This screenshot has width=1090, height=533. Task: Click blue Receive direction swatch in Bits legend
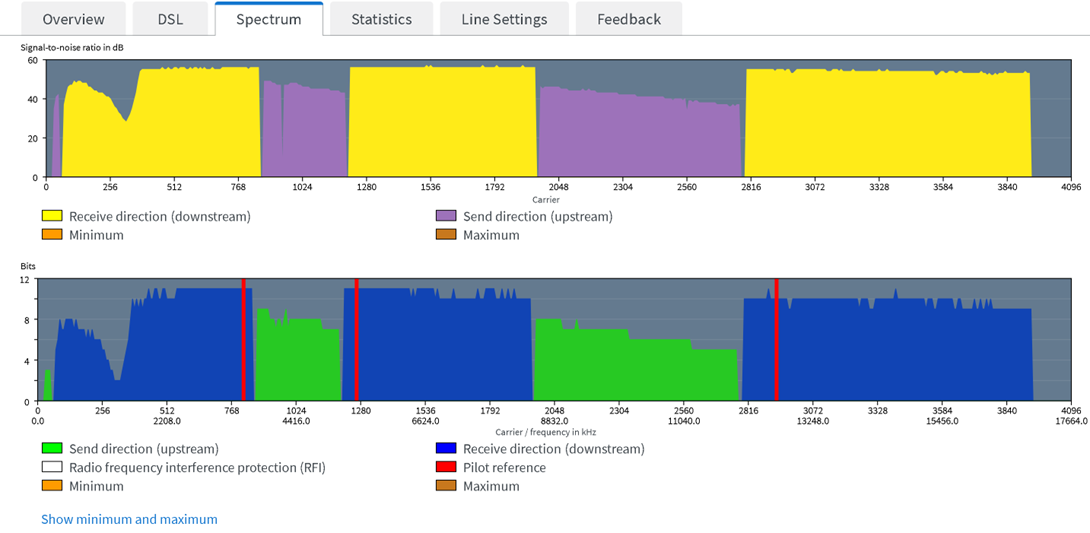446,449
